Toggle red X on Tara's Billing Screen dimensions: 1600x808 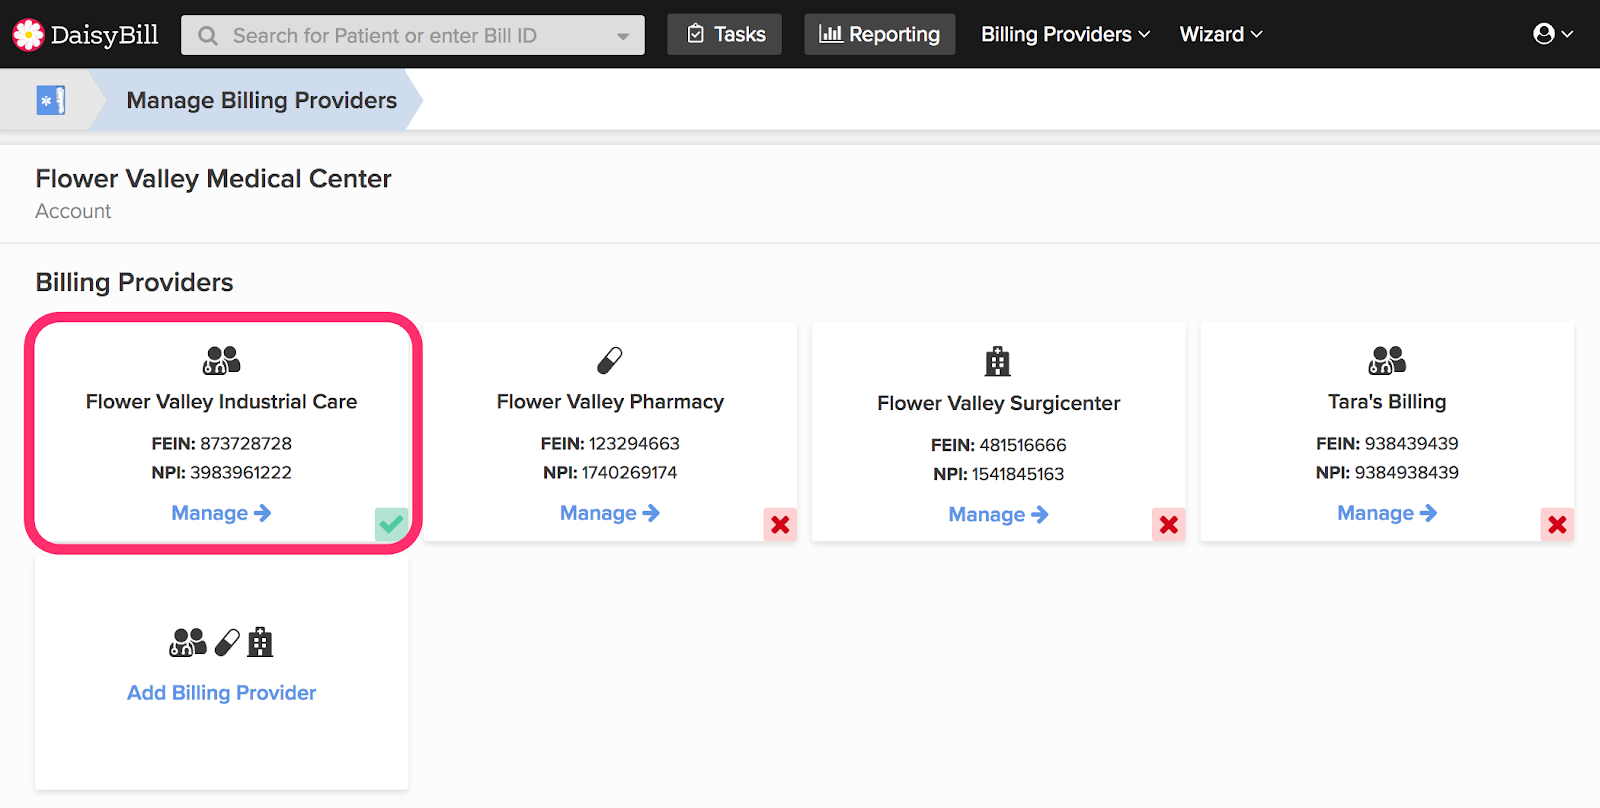pyautogui.click(x=1557, y=524)
